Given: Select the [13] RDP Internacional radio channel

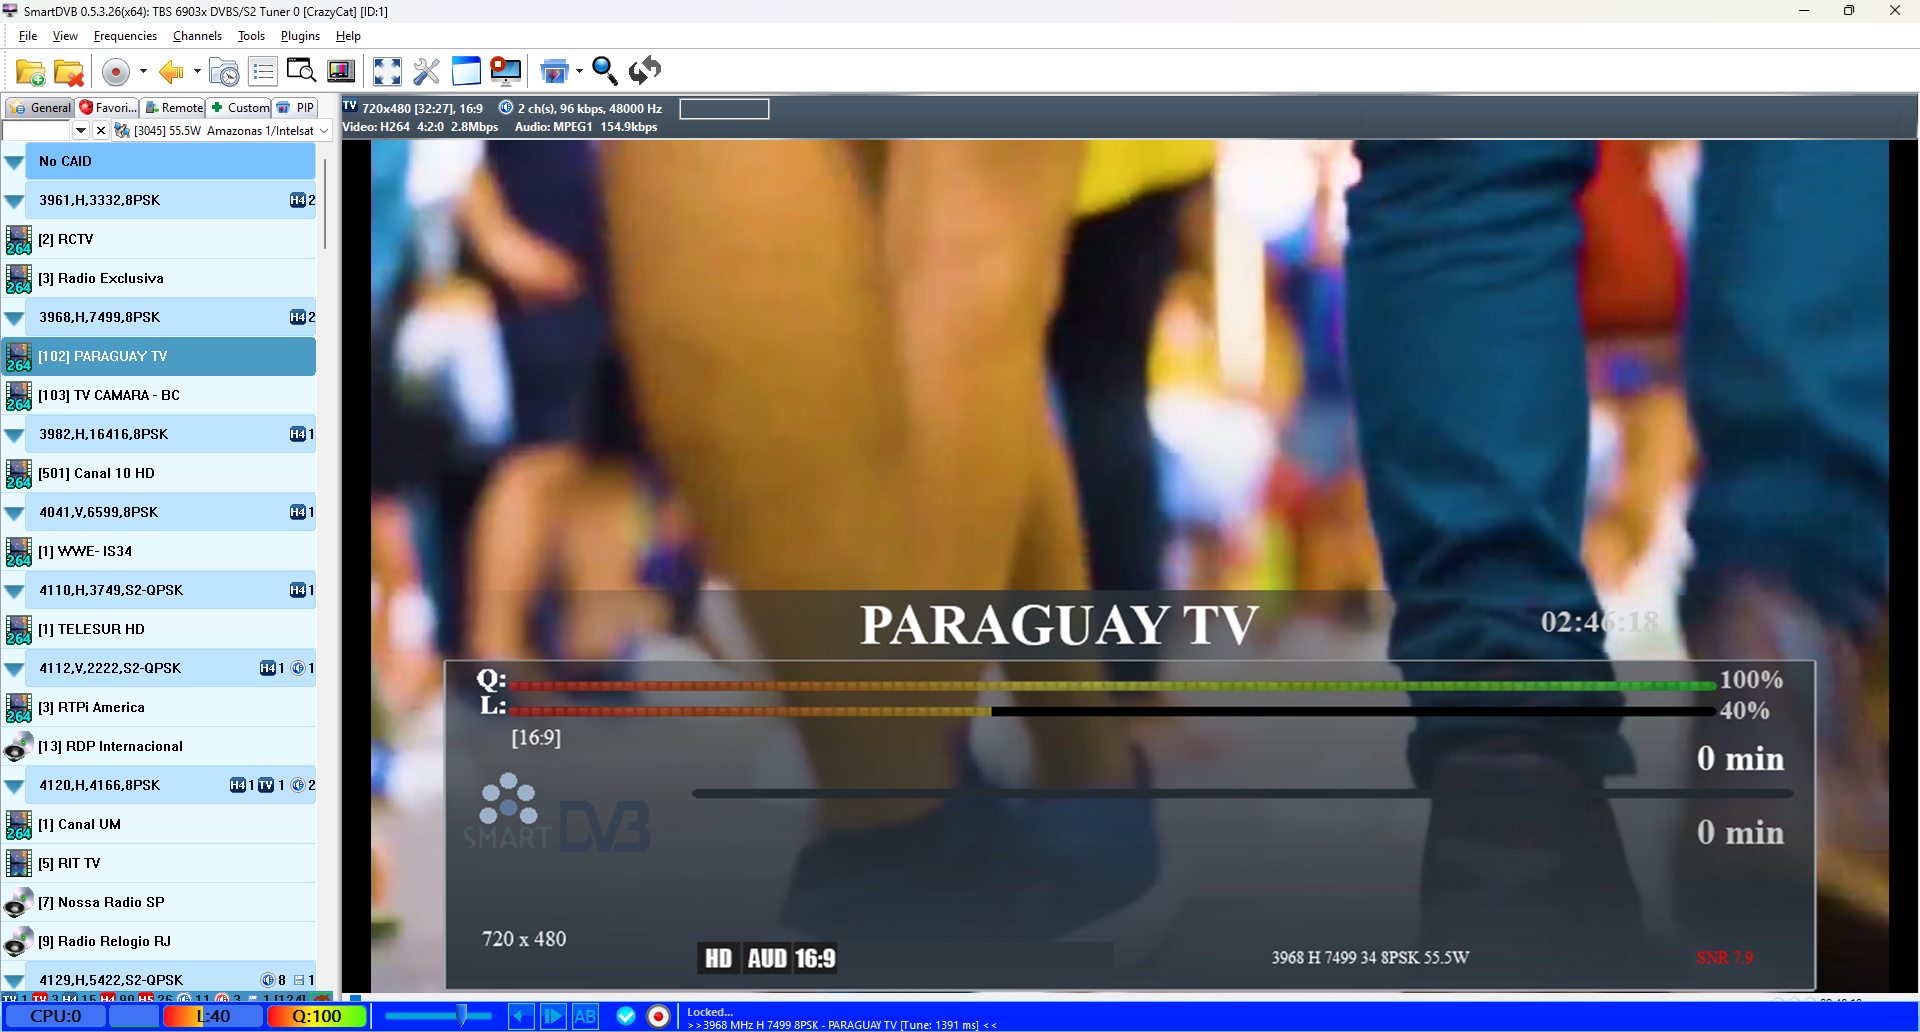Looking at the screenshot, I should click(160, 747).
